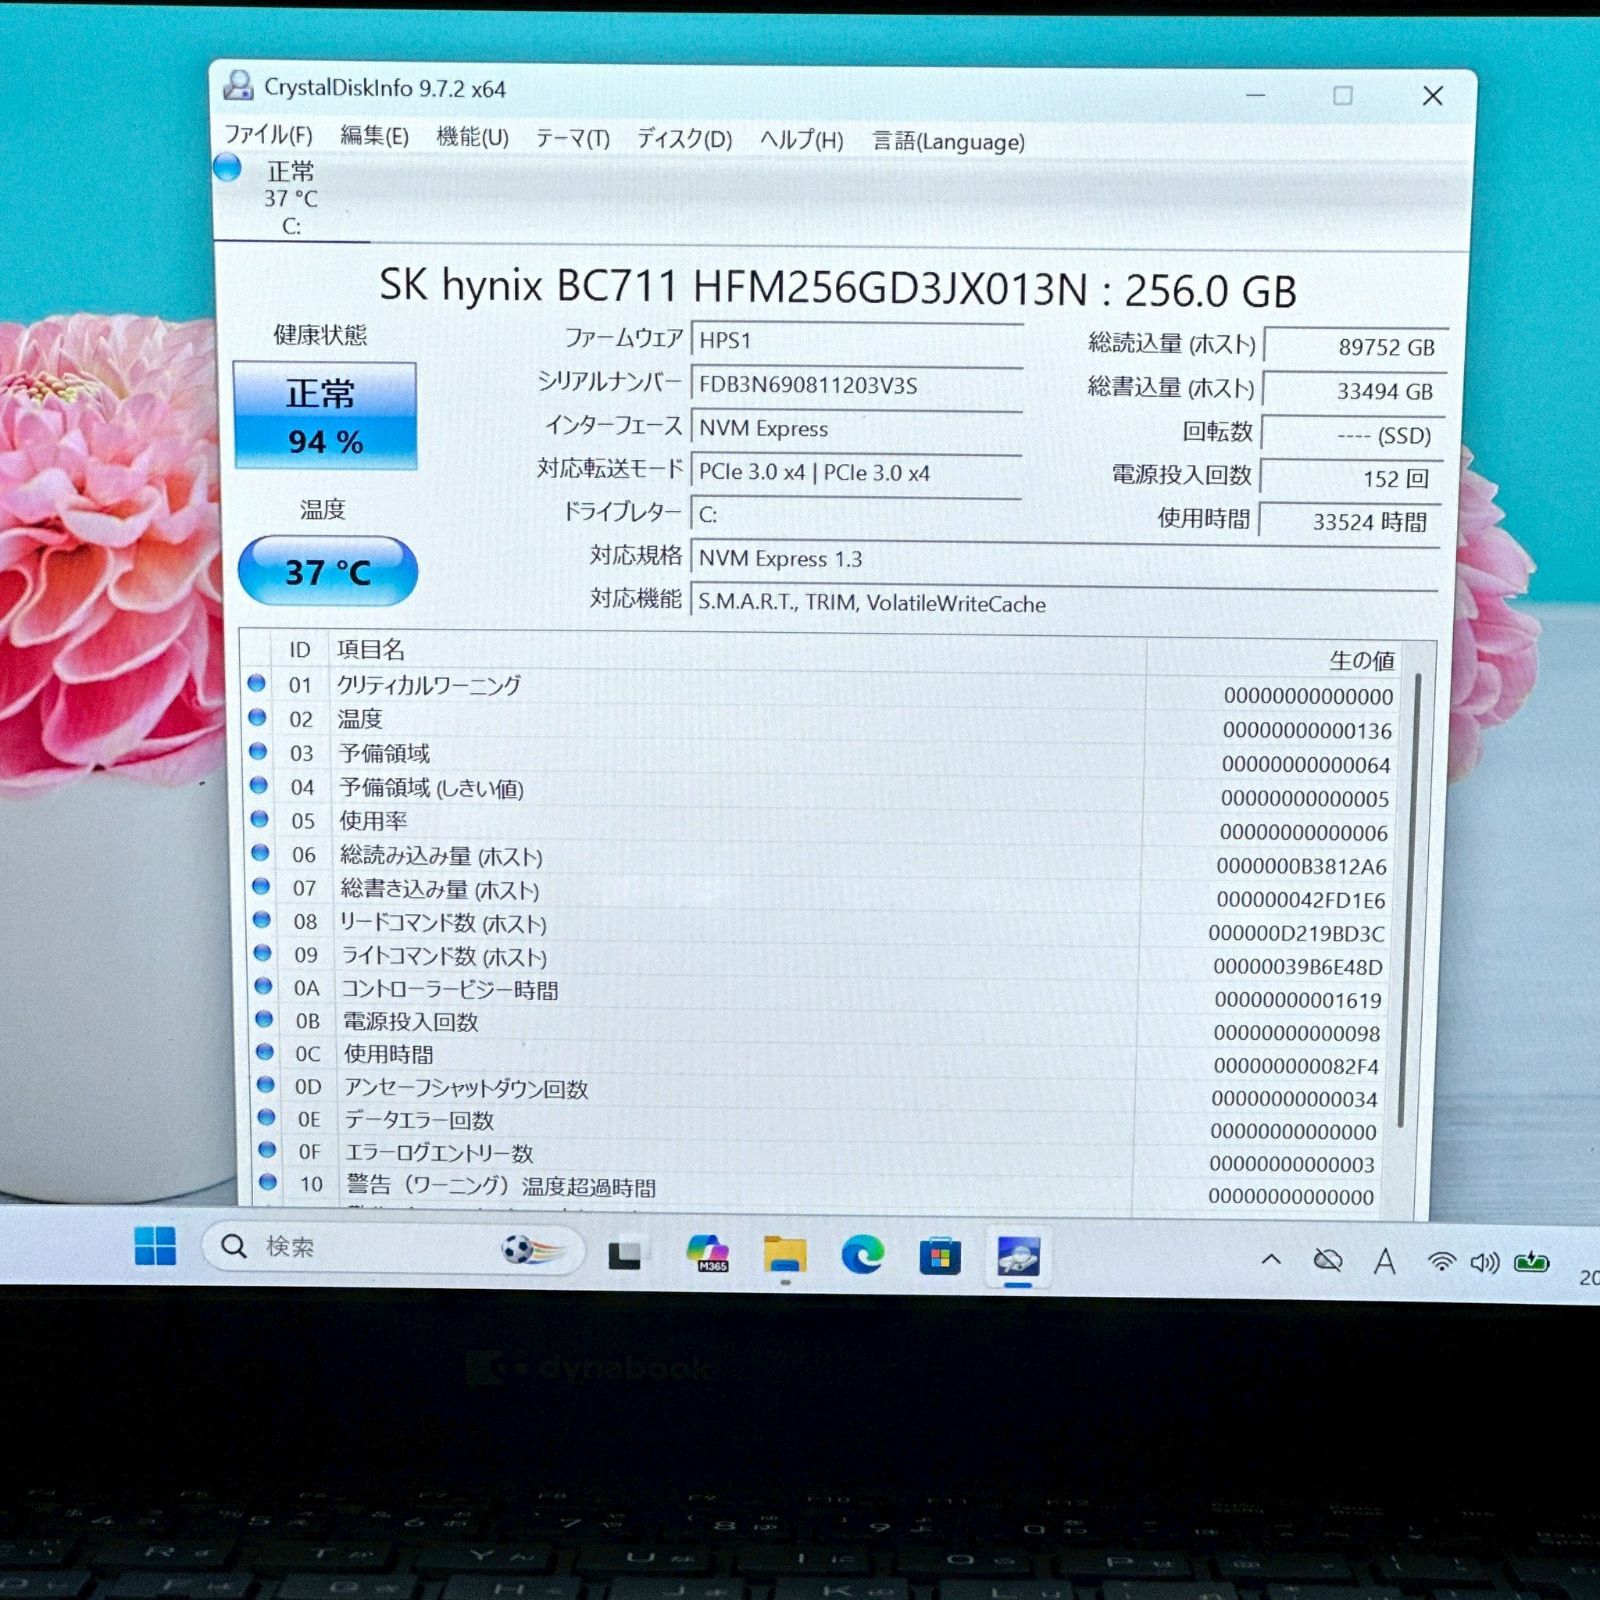
Task: Click the ID column header
Action: click(x=300, y=650)
